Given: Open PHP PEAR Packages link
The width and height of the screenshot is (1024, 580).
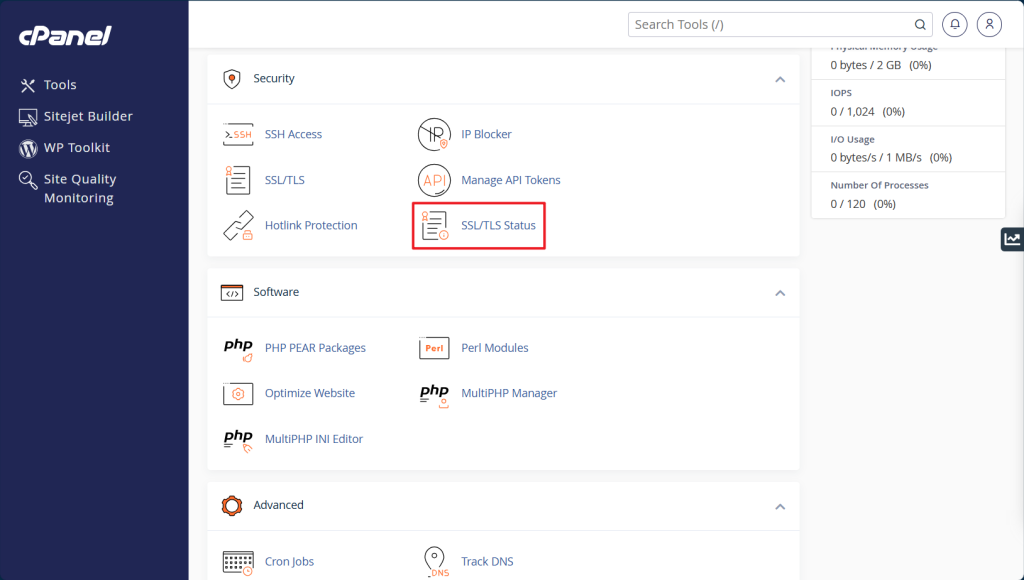Looking at the screenshot, I should click(x=315, y=348).
